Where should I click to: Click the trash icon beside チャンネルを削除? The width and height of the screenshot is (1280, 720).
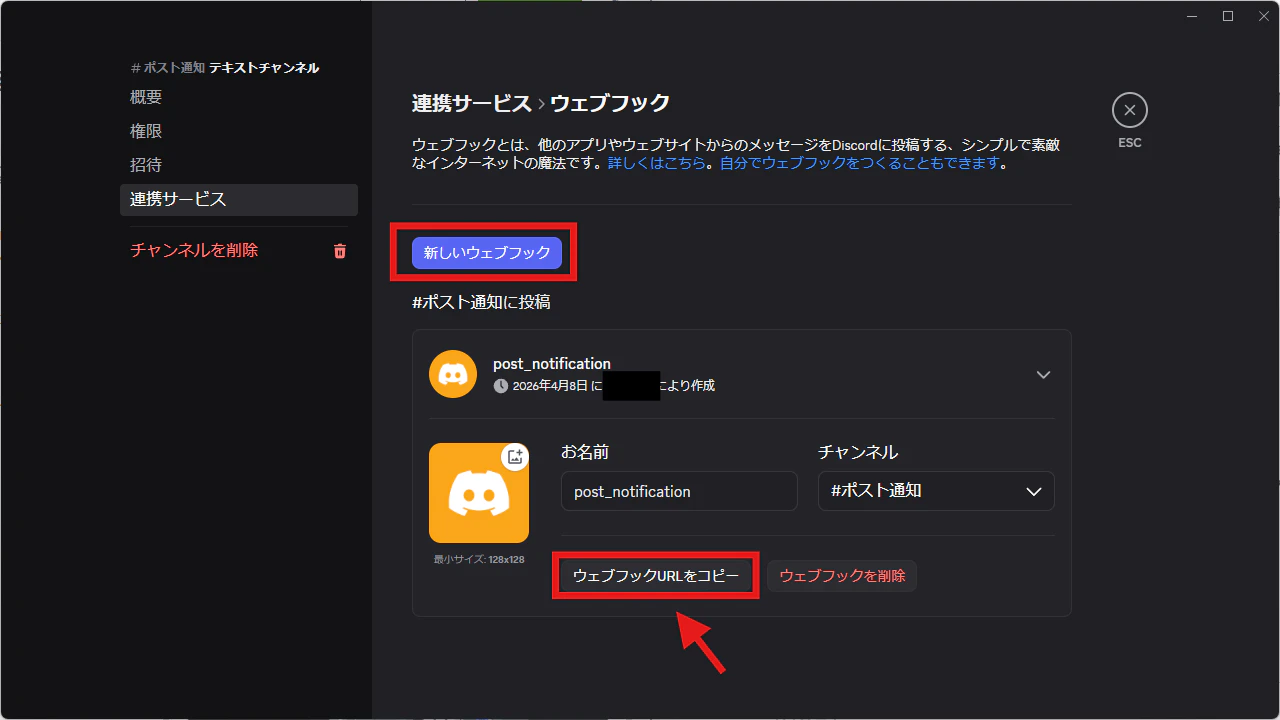coord(340,251)
